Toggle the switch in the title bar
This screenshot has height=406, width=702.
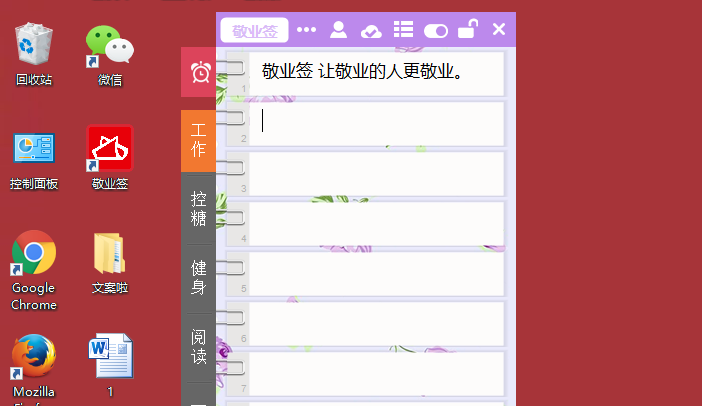point(436,31)
